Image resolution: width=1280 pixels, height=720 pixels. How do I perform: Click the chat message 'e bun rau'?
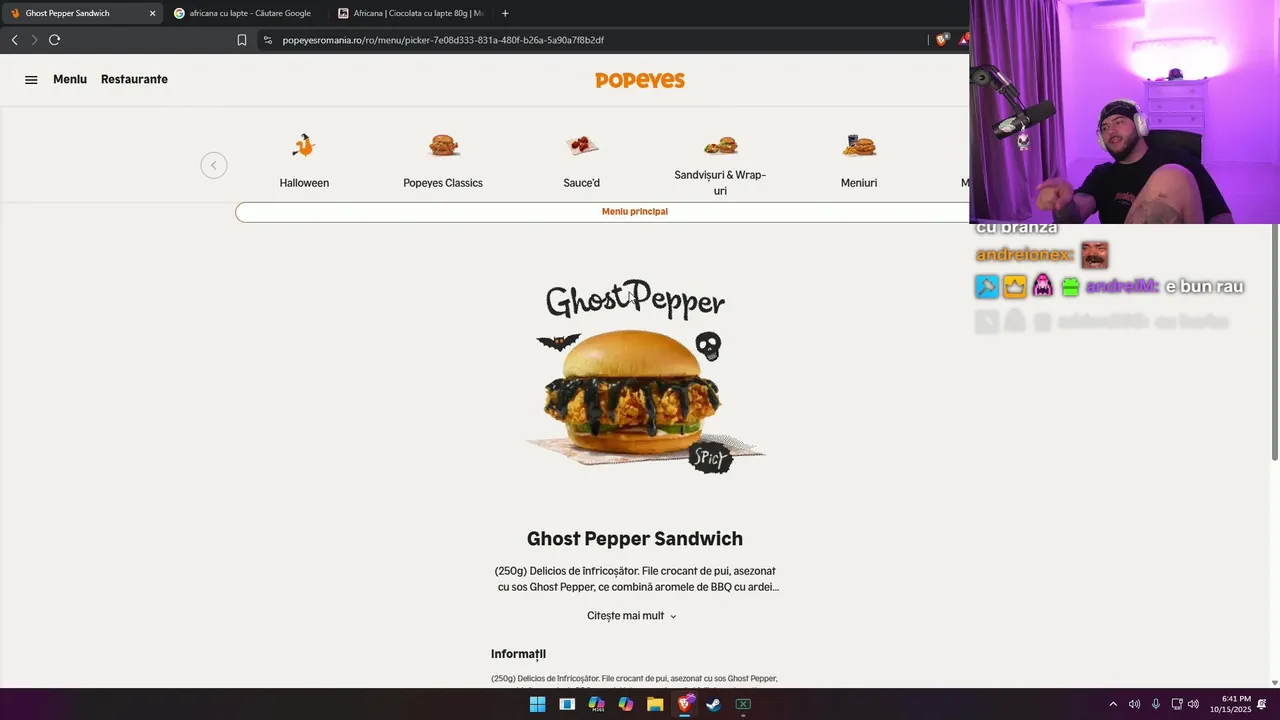(1204, 287)
